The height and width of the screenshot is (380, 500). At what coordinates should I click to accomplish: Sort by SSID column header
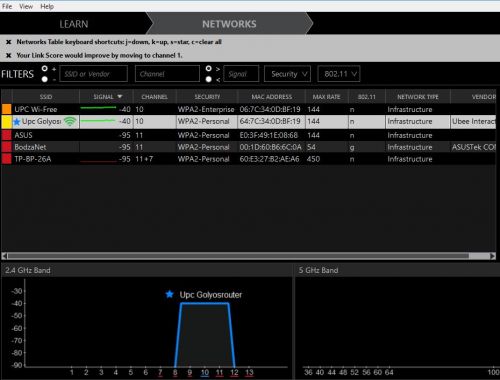[46, 97]
